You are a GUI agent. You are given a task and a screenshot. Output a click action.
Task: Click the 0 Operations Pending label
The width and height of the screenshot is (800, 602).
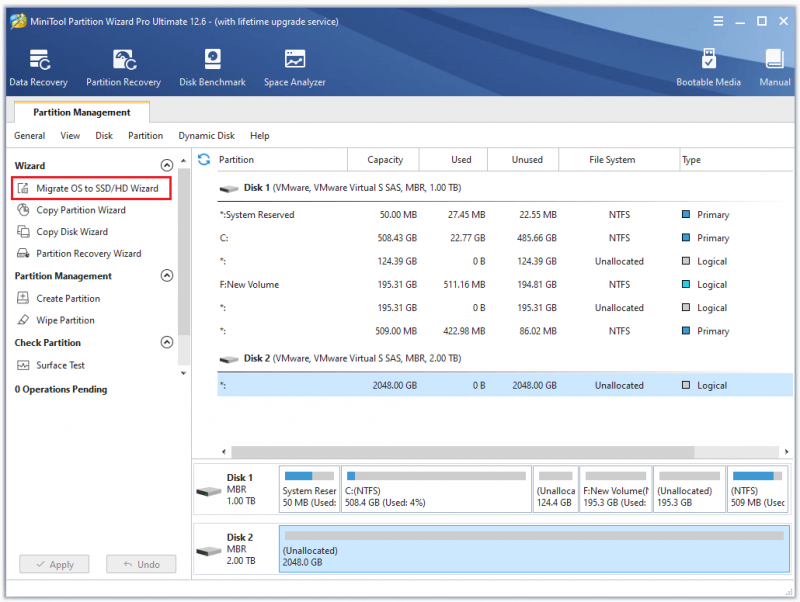tap(61, 389)
